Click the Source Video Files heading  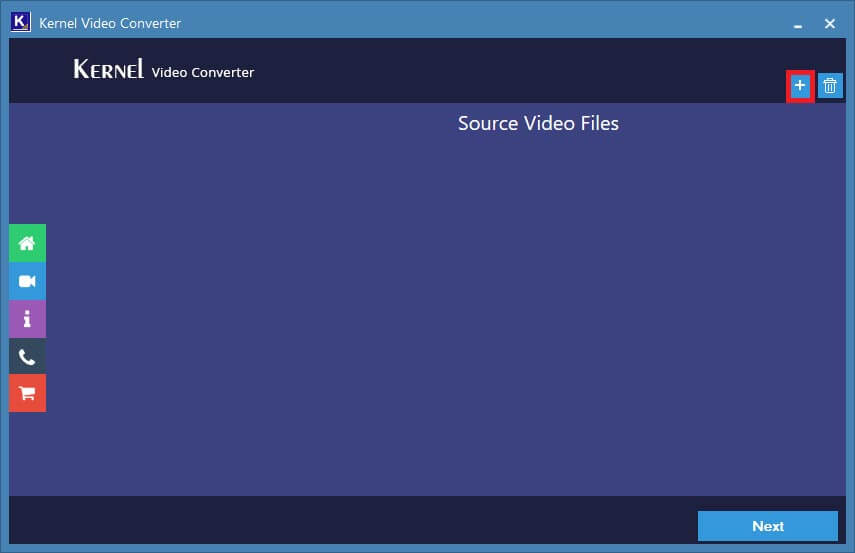point(538,123)
